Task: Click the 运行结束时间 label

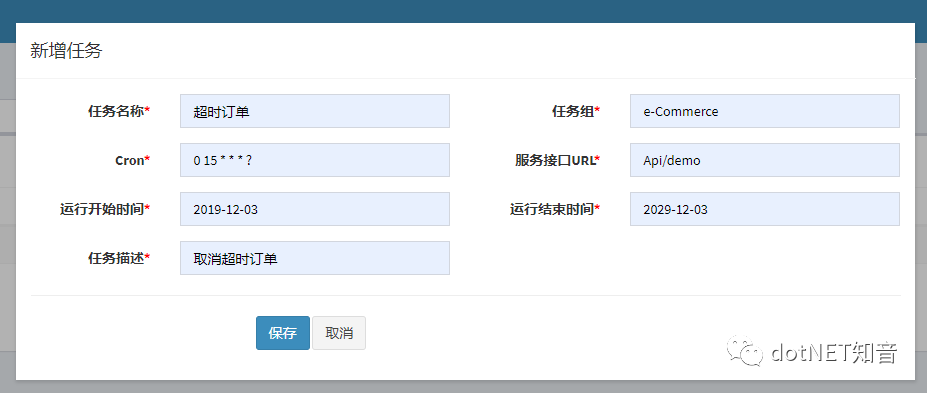Action: pyautogui.click(x=555, y=209)
